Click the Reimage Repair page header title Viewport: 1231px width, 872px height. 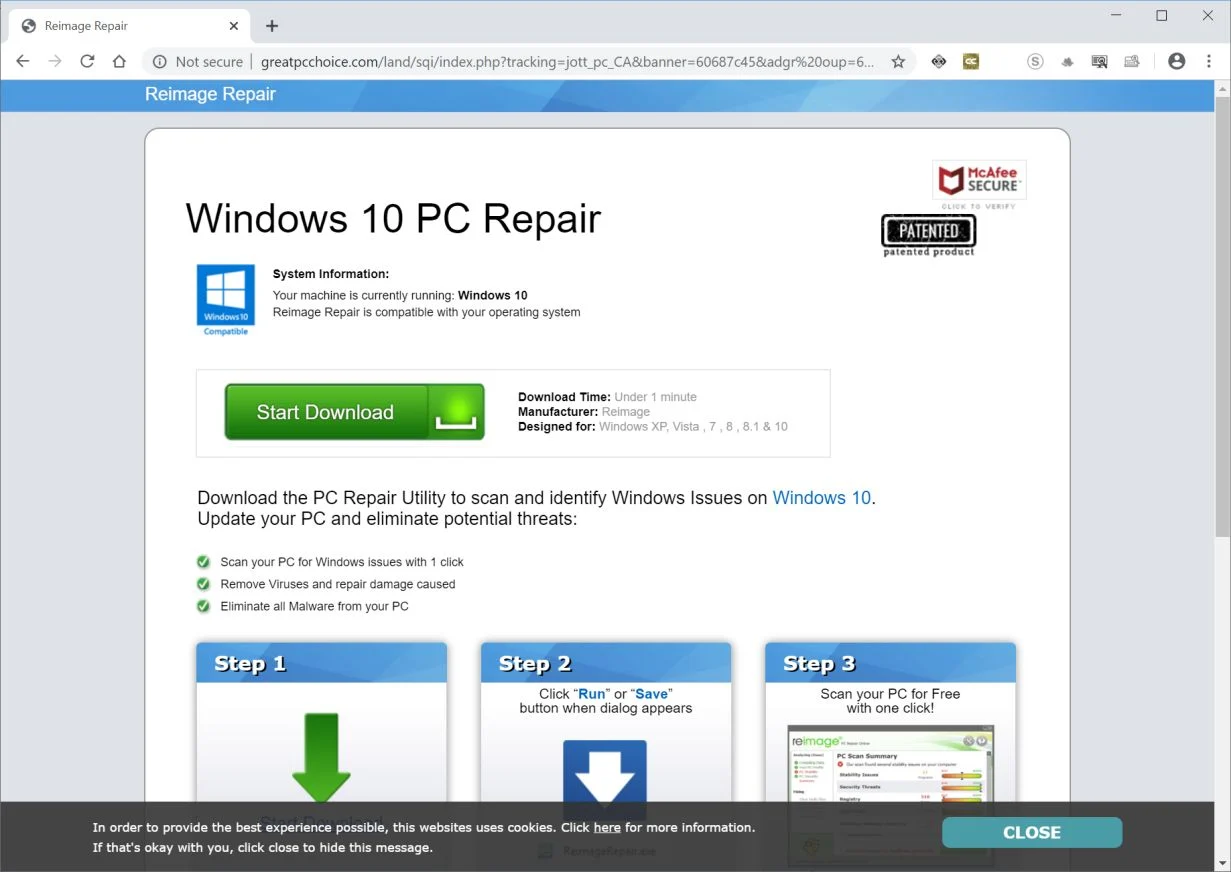[210, 94]
